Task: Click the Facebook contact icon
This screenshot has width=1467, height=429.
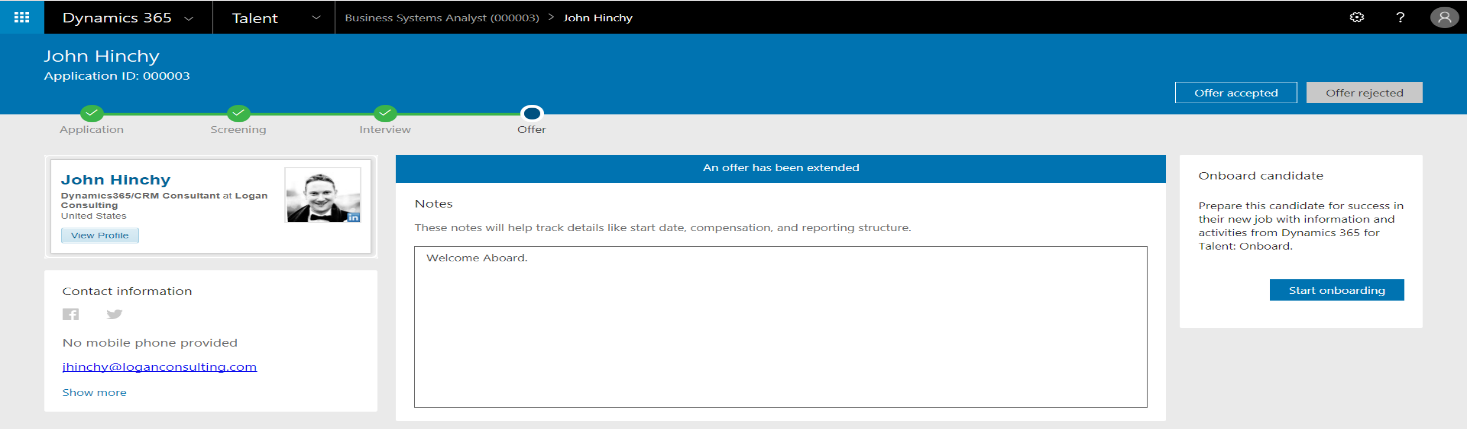Action: click(x=71, y=315)
